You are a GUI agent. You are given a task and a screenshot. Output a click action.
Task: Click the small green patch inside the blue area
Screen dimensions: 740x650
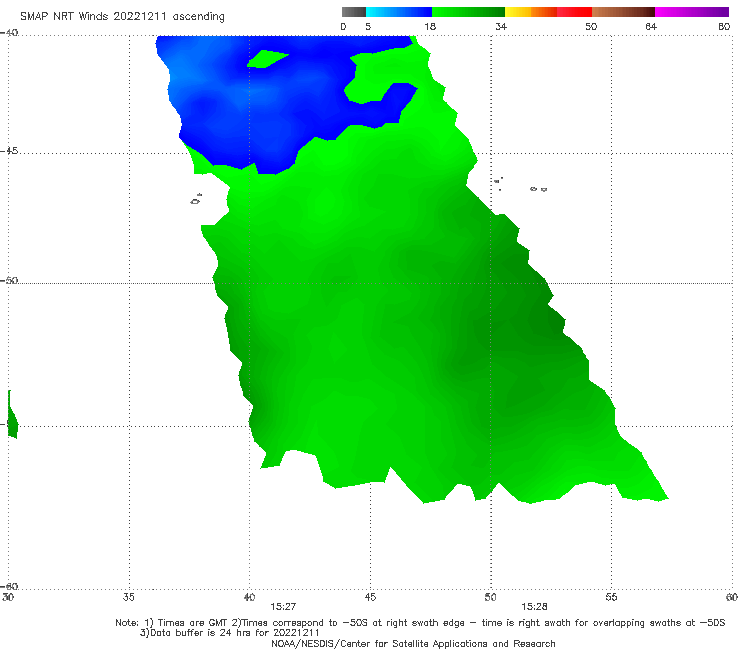(266, 59)
